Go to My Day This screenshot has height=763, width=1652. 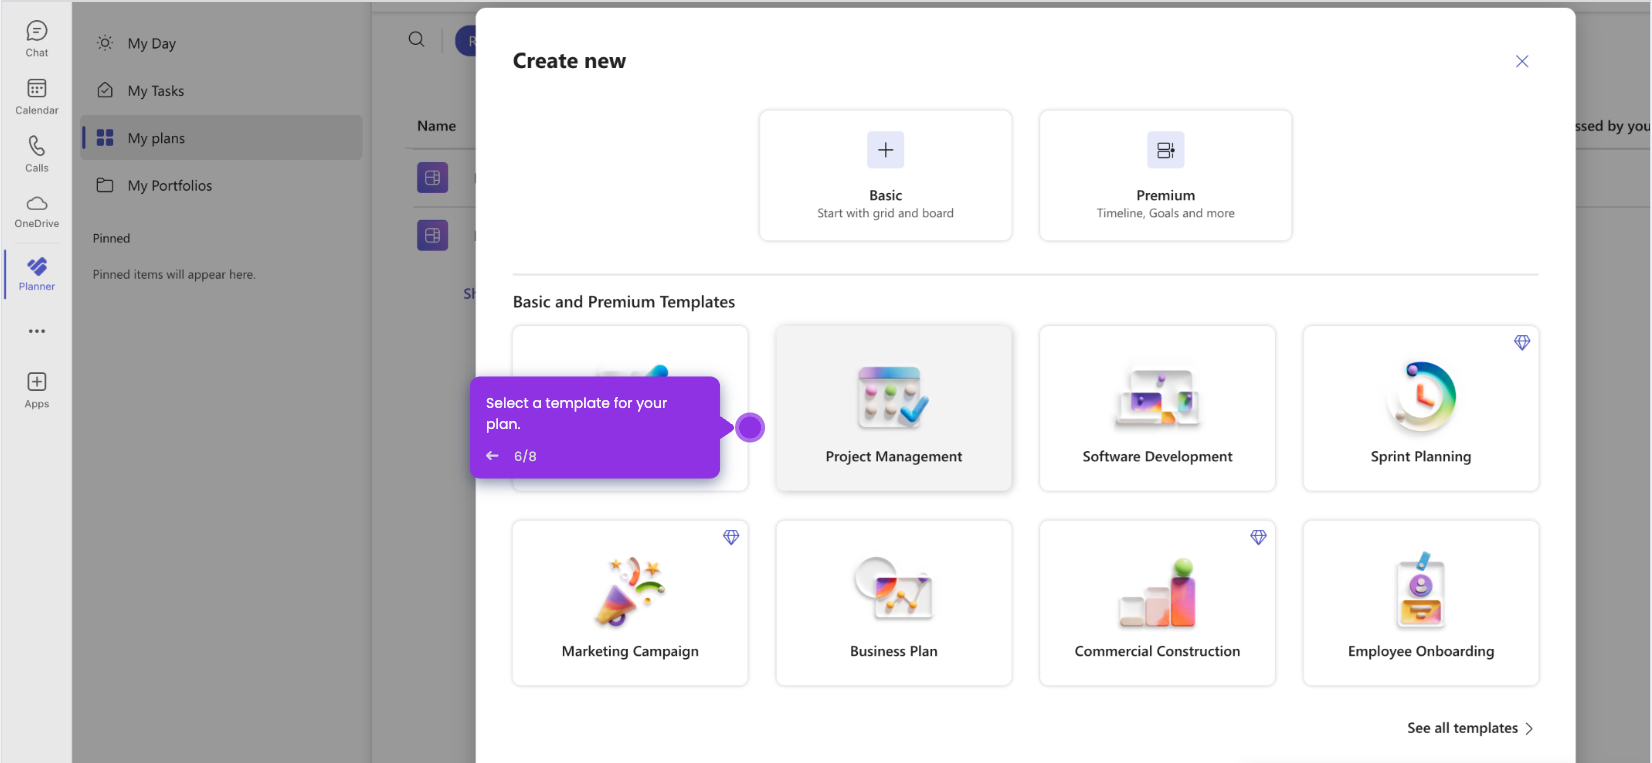pyautogui.click(x=222, y=43)
